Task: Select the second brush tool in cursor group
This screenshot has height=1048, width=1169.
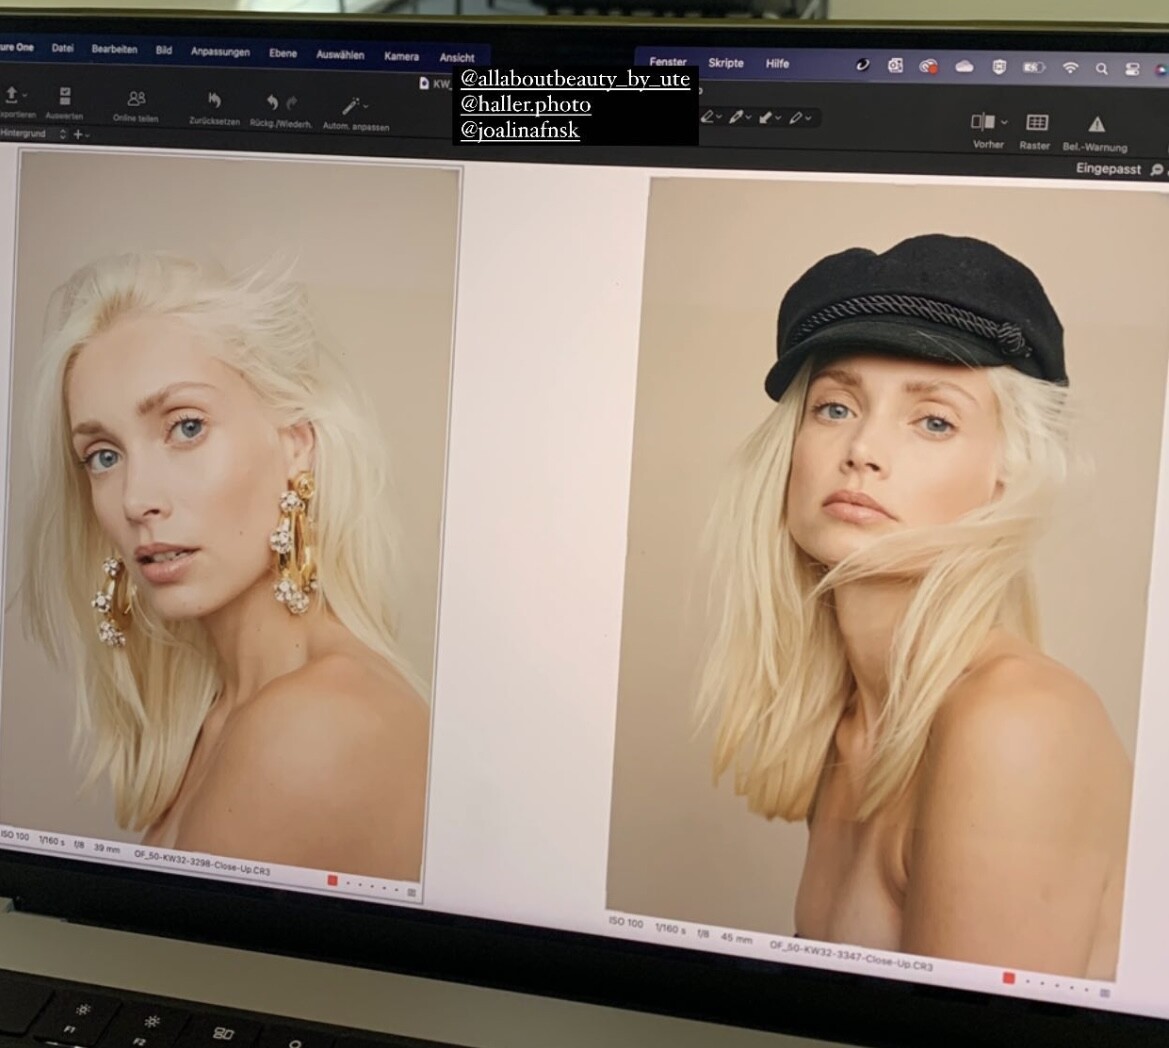Action: pyautogui.click(x=737, y=117)
